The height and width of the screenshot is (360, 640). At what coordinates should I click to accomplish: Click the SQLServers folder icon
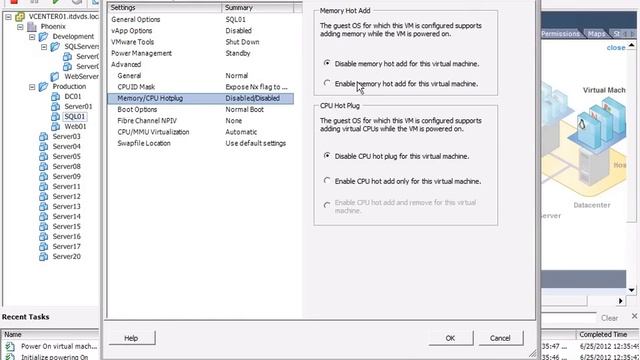click(55, 47)
